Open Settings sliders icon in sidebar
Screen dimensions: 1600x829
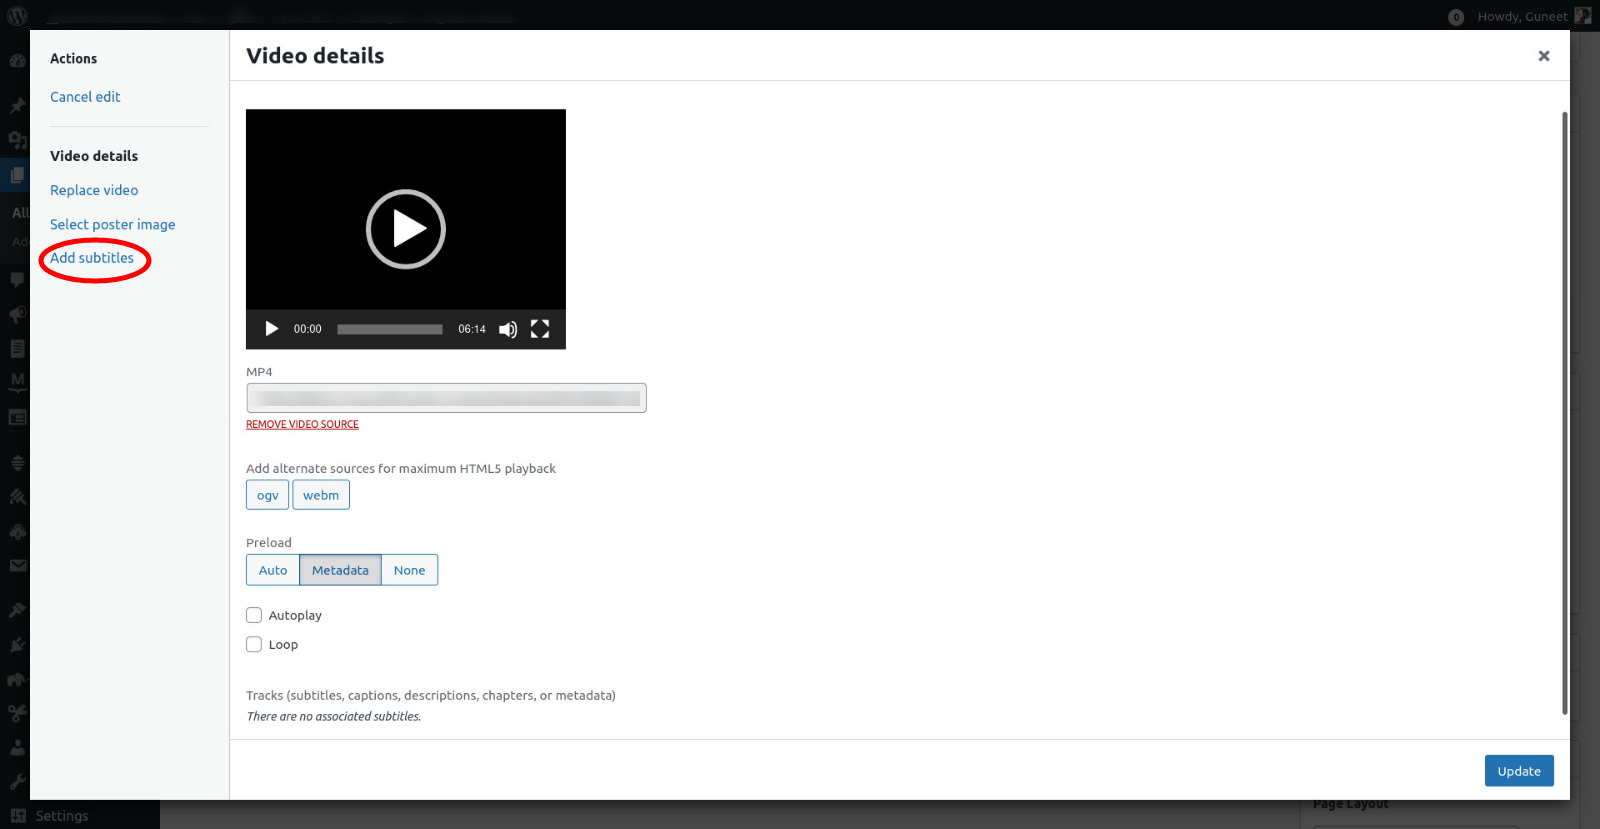coord(17,815)
